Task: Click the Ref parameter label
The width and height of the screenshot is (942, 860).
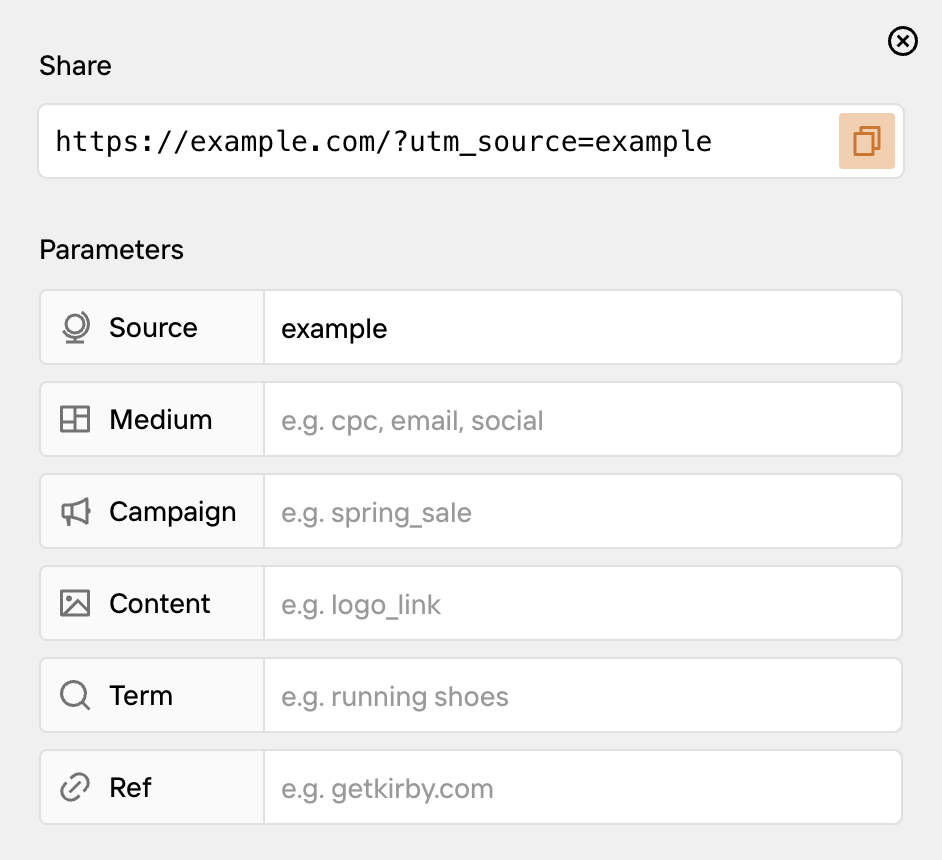Action: click(x=130, y=787)
